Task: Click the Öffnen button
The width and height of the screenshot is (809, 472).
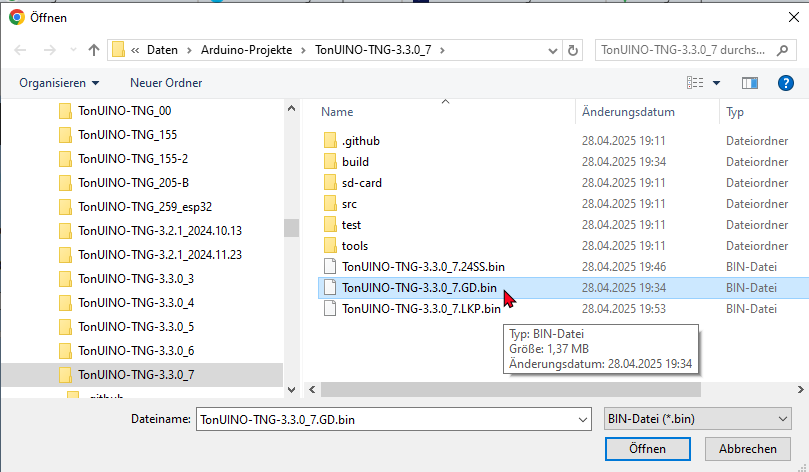Action: [x=648, y=449]
